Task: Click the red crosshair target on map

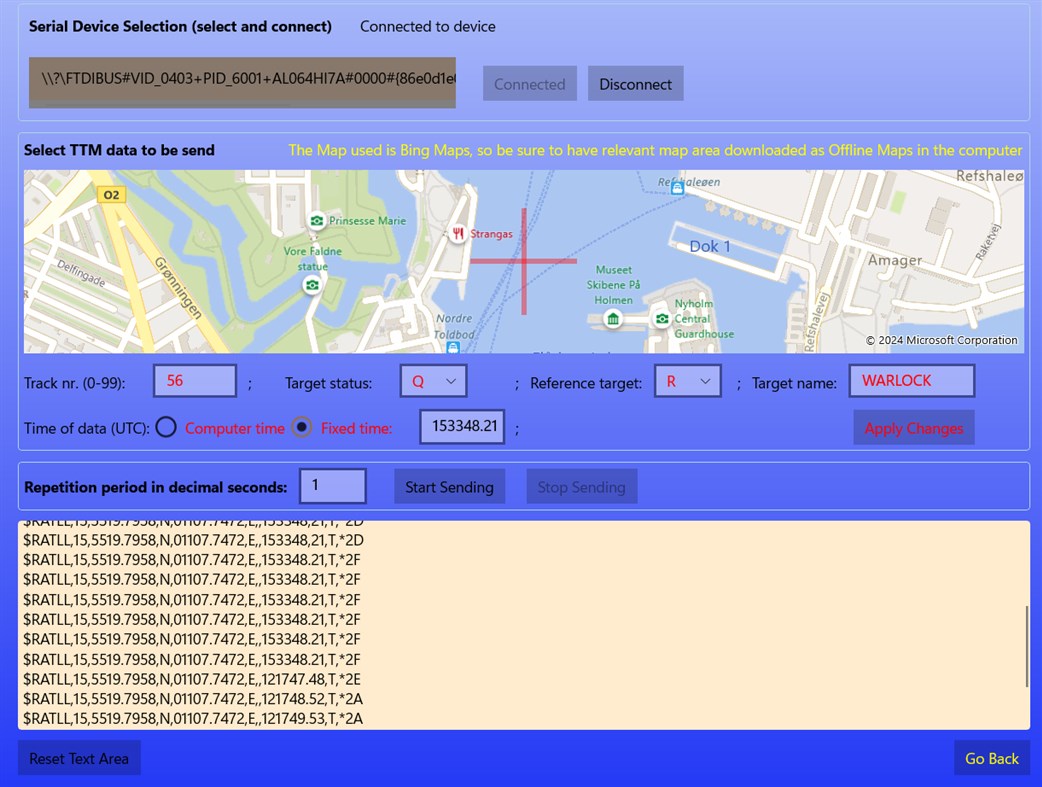Action: 524,261
